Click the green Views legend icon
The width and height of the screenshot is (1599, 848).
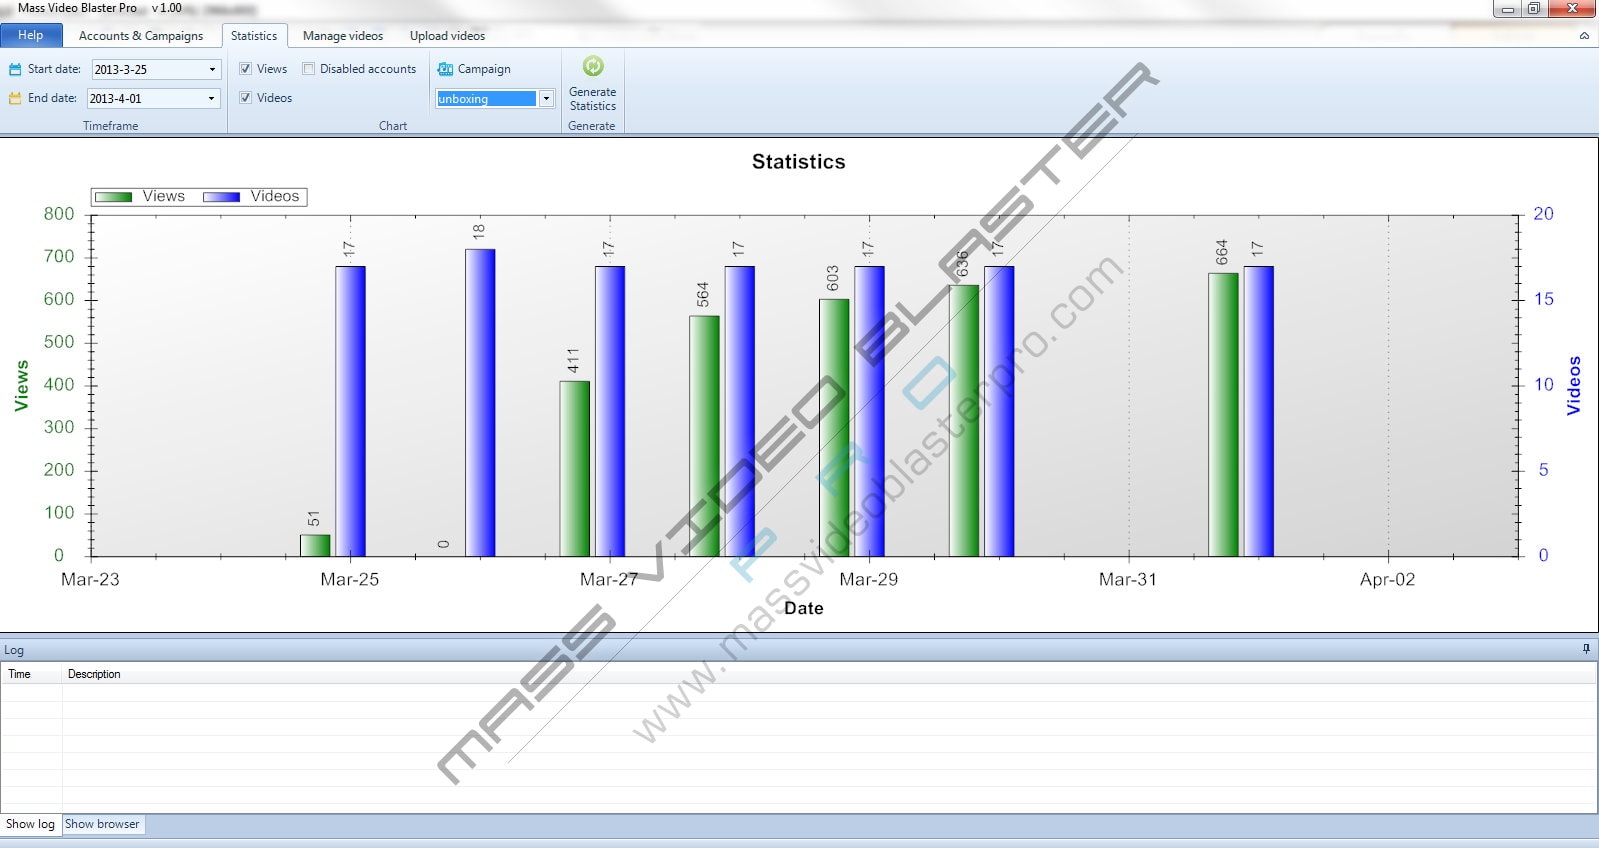114,197
